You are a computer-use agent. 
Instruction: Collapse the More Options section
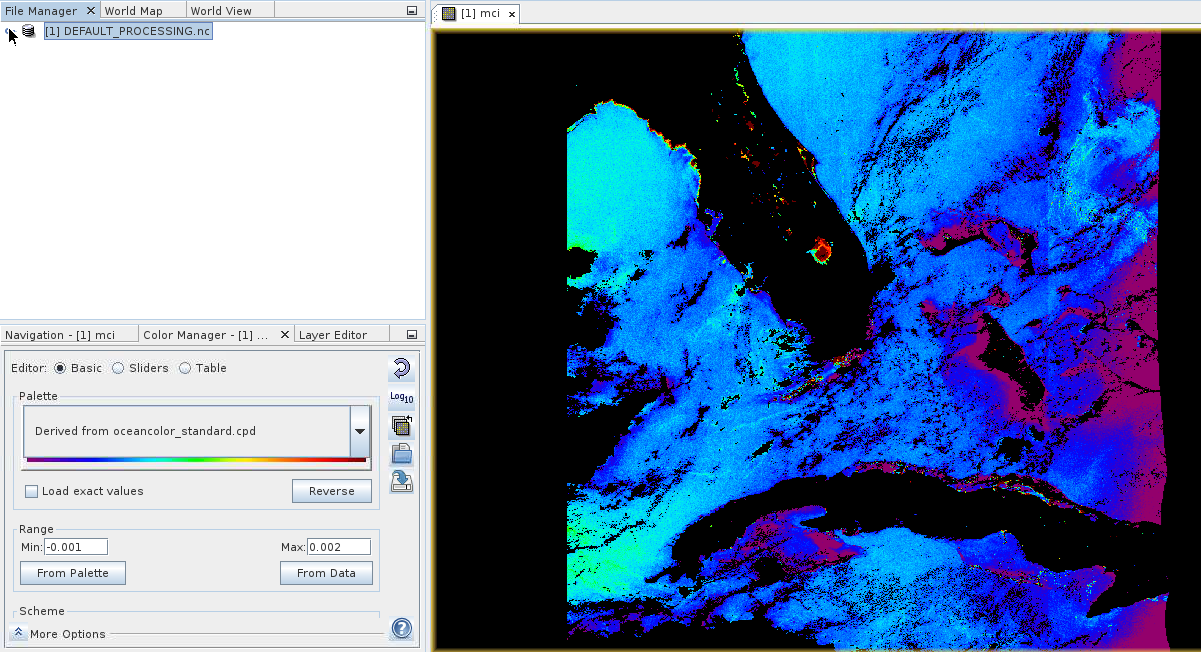point(19,633)
